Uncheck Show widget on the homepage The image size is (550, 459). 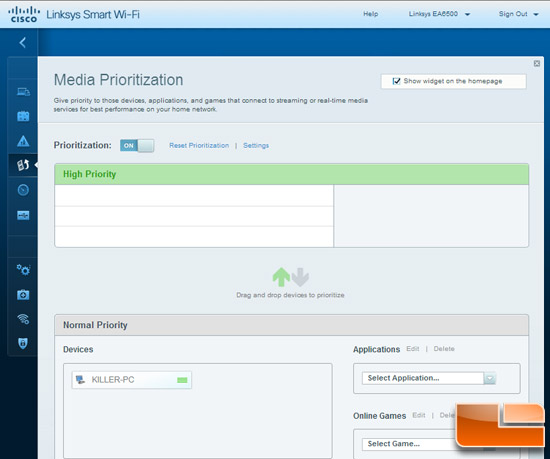click(396, 81)
